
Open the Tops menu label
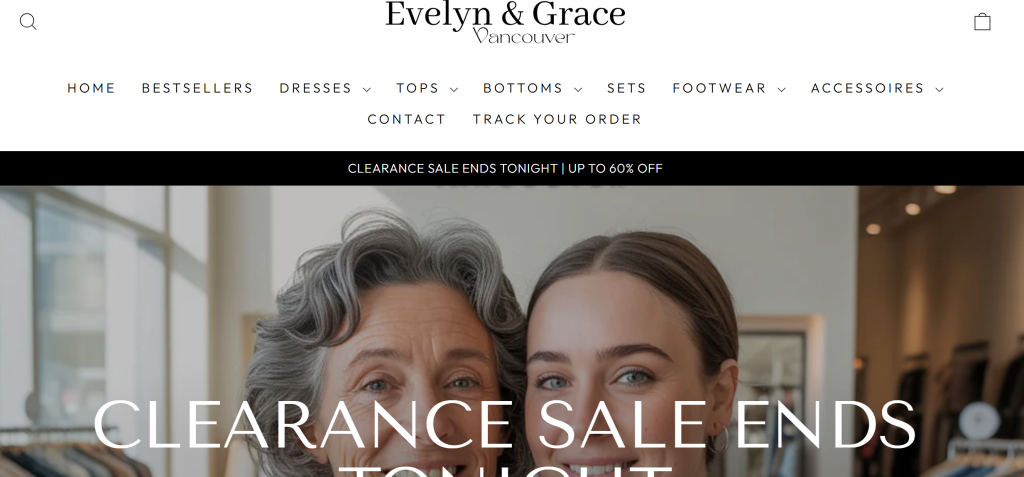point(418,88)
